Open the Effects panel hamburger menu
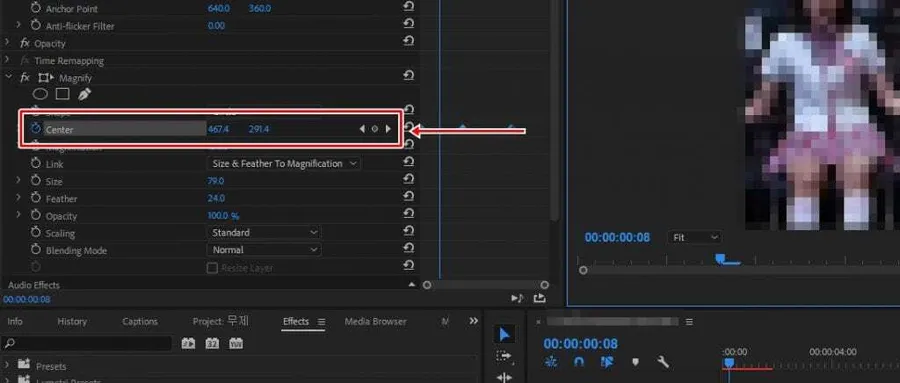This screenshot has height=383, width=900. click(321, 322)
